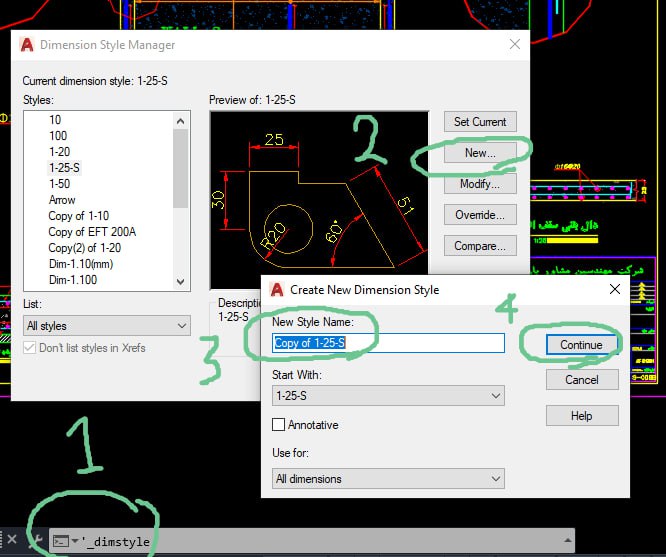Select the Arrow style in Styles list

(x=62, y=200)
